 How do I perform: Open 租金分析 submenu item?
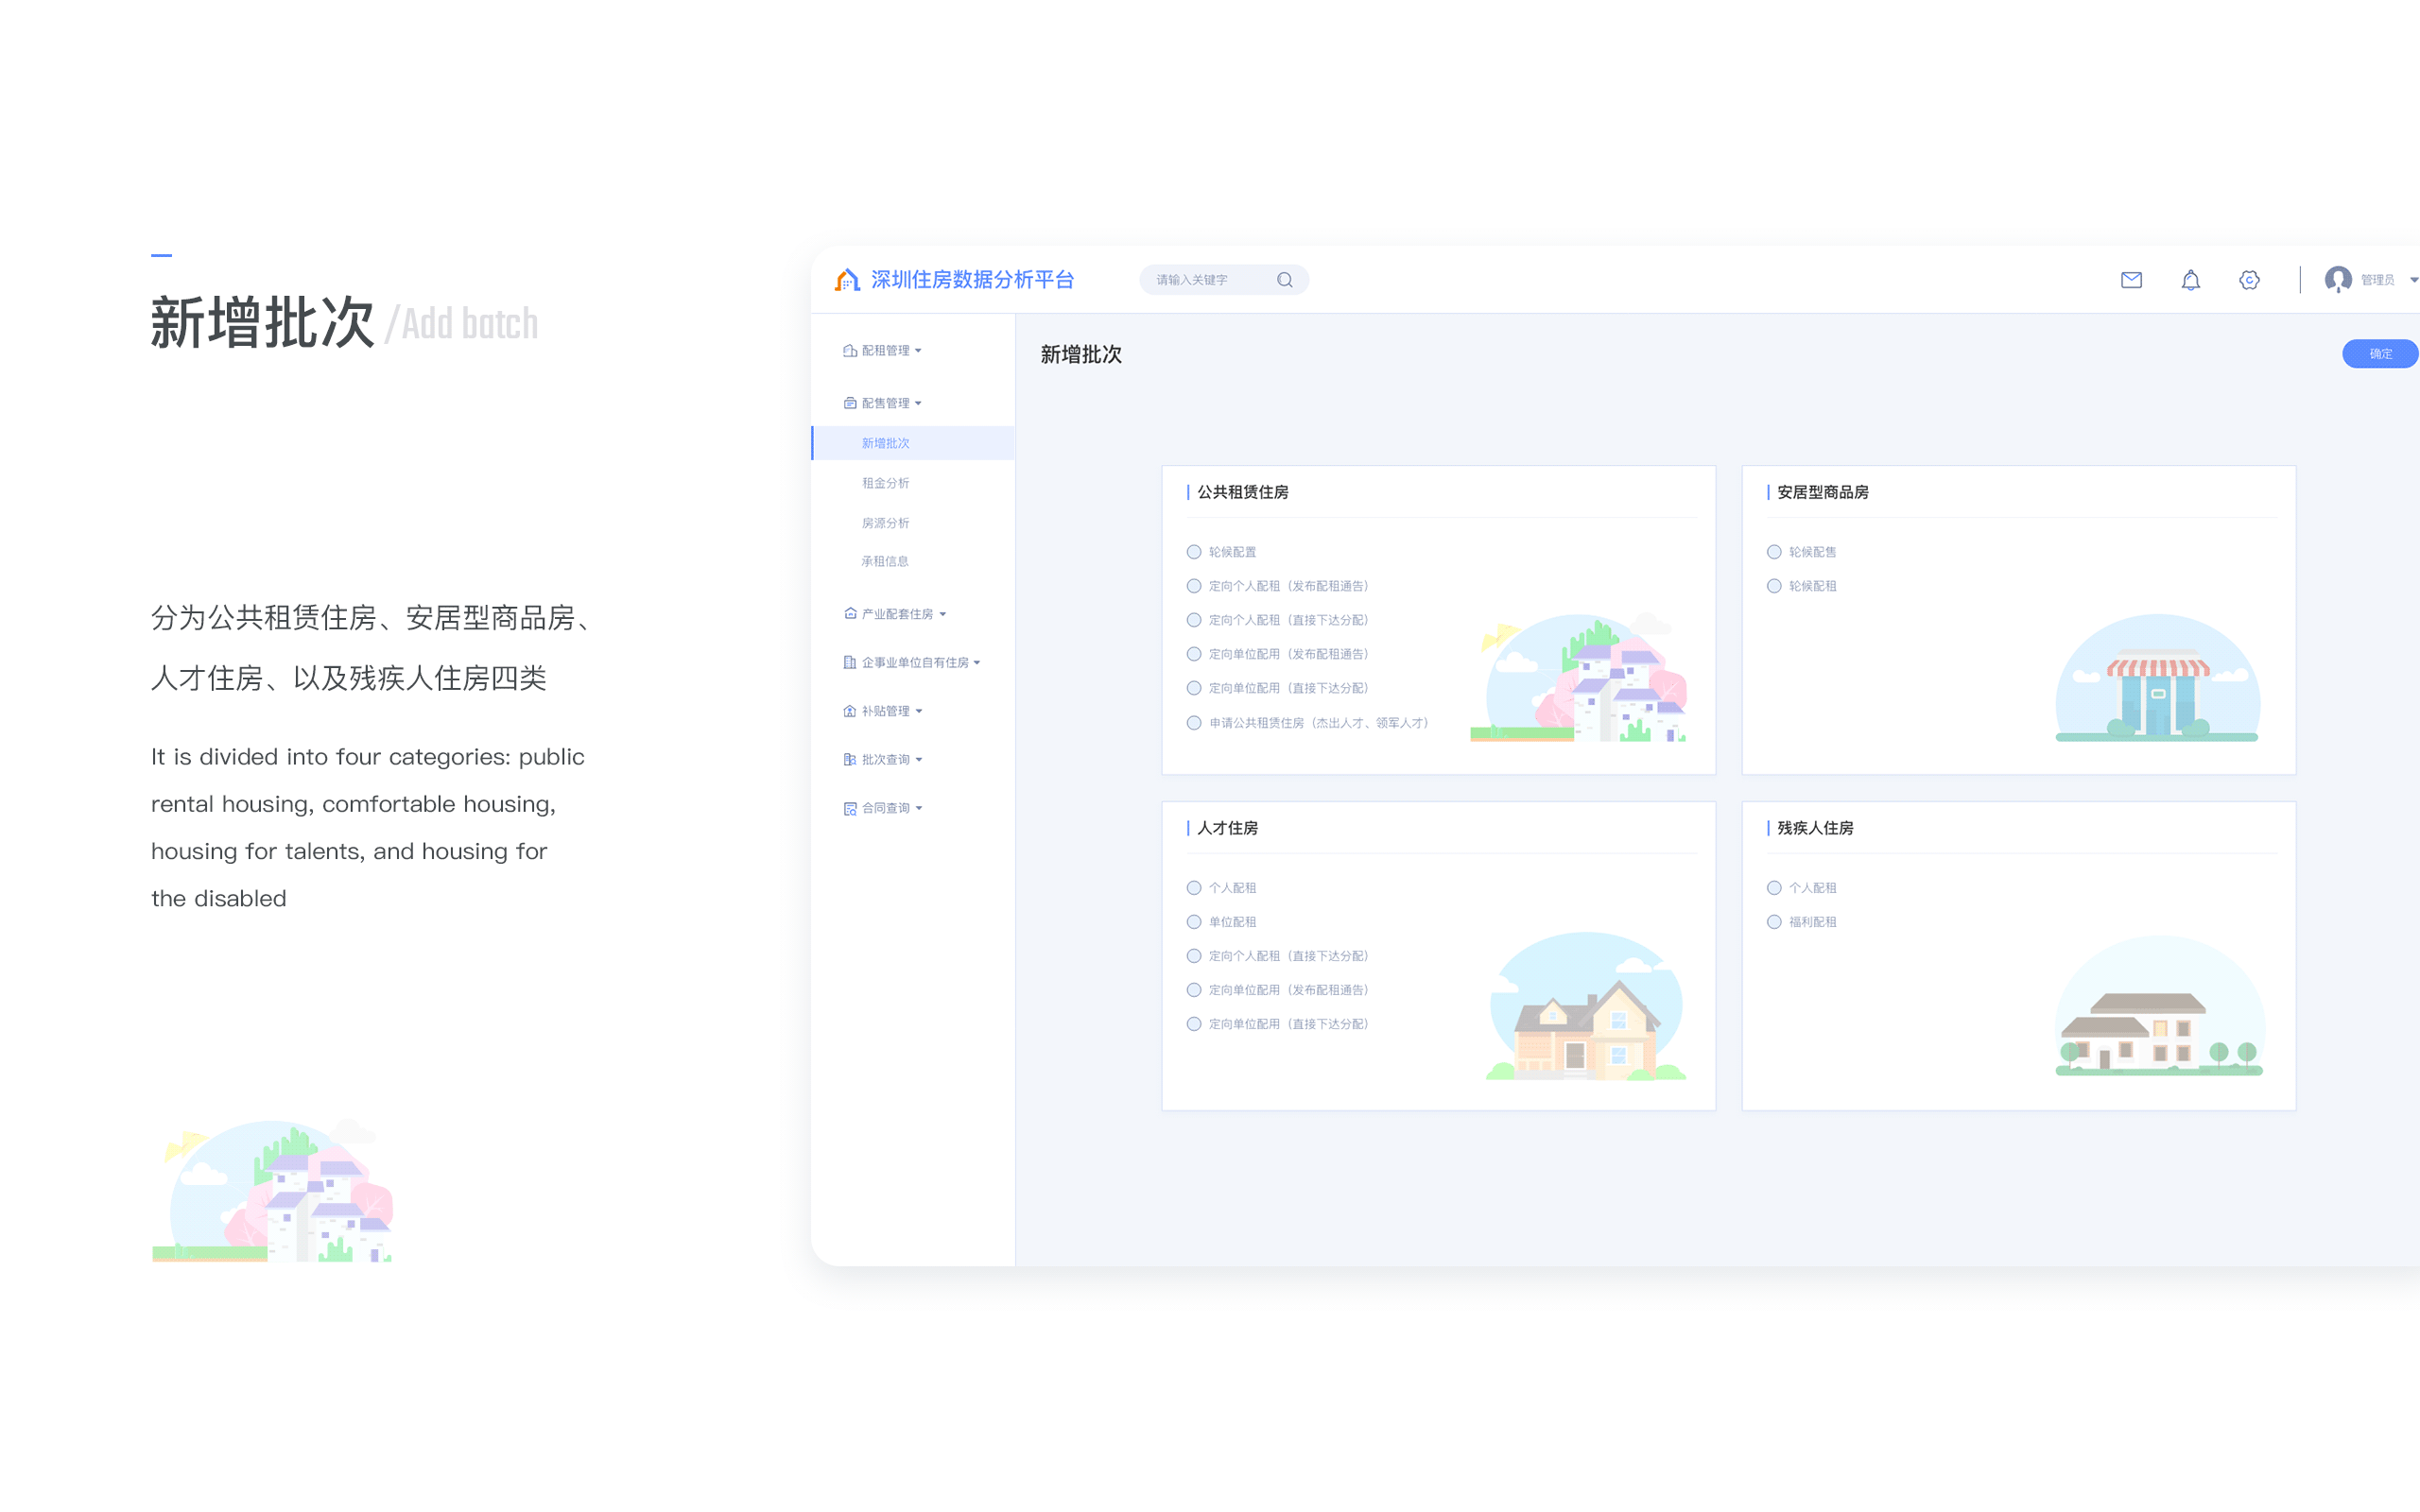click(885, 483)
